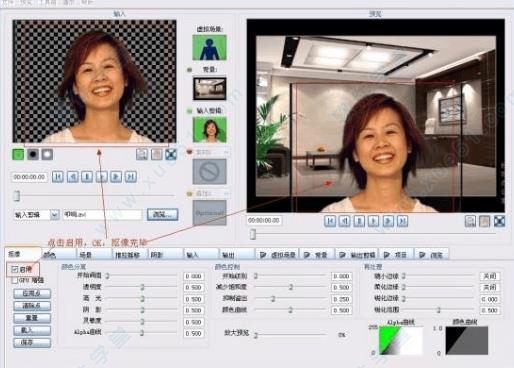Viewport: 514px width, 368px height.
Task: Open the 输入剪辑 source dropdown
Action: [55, 215]
